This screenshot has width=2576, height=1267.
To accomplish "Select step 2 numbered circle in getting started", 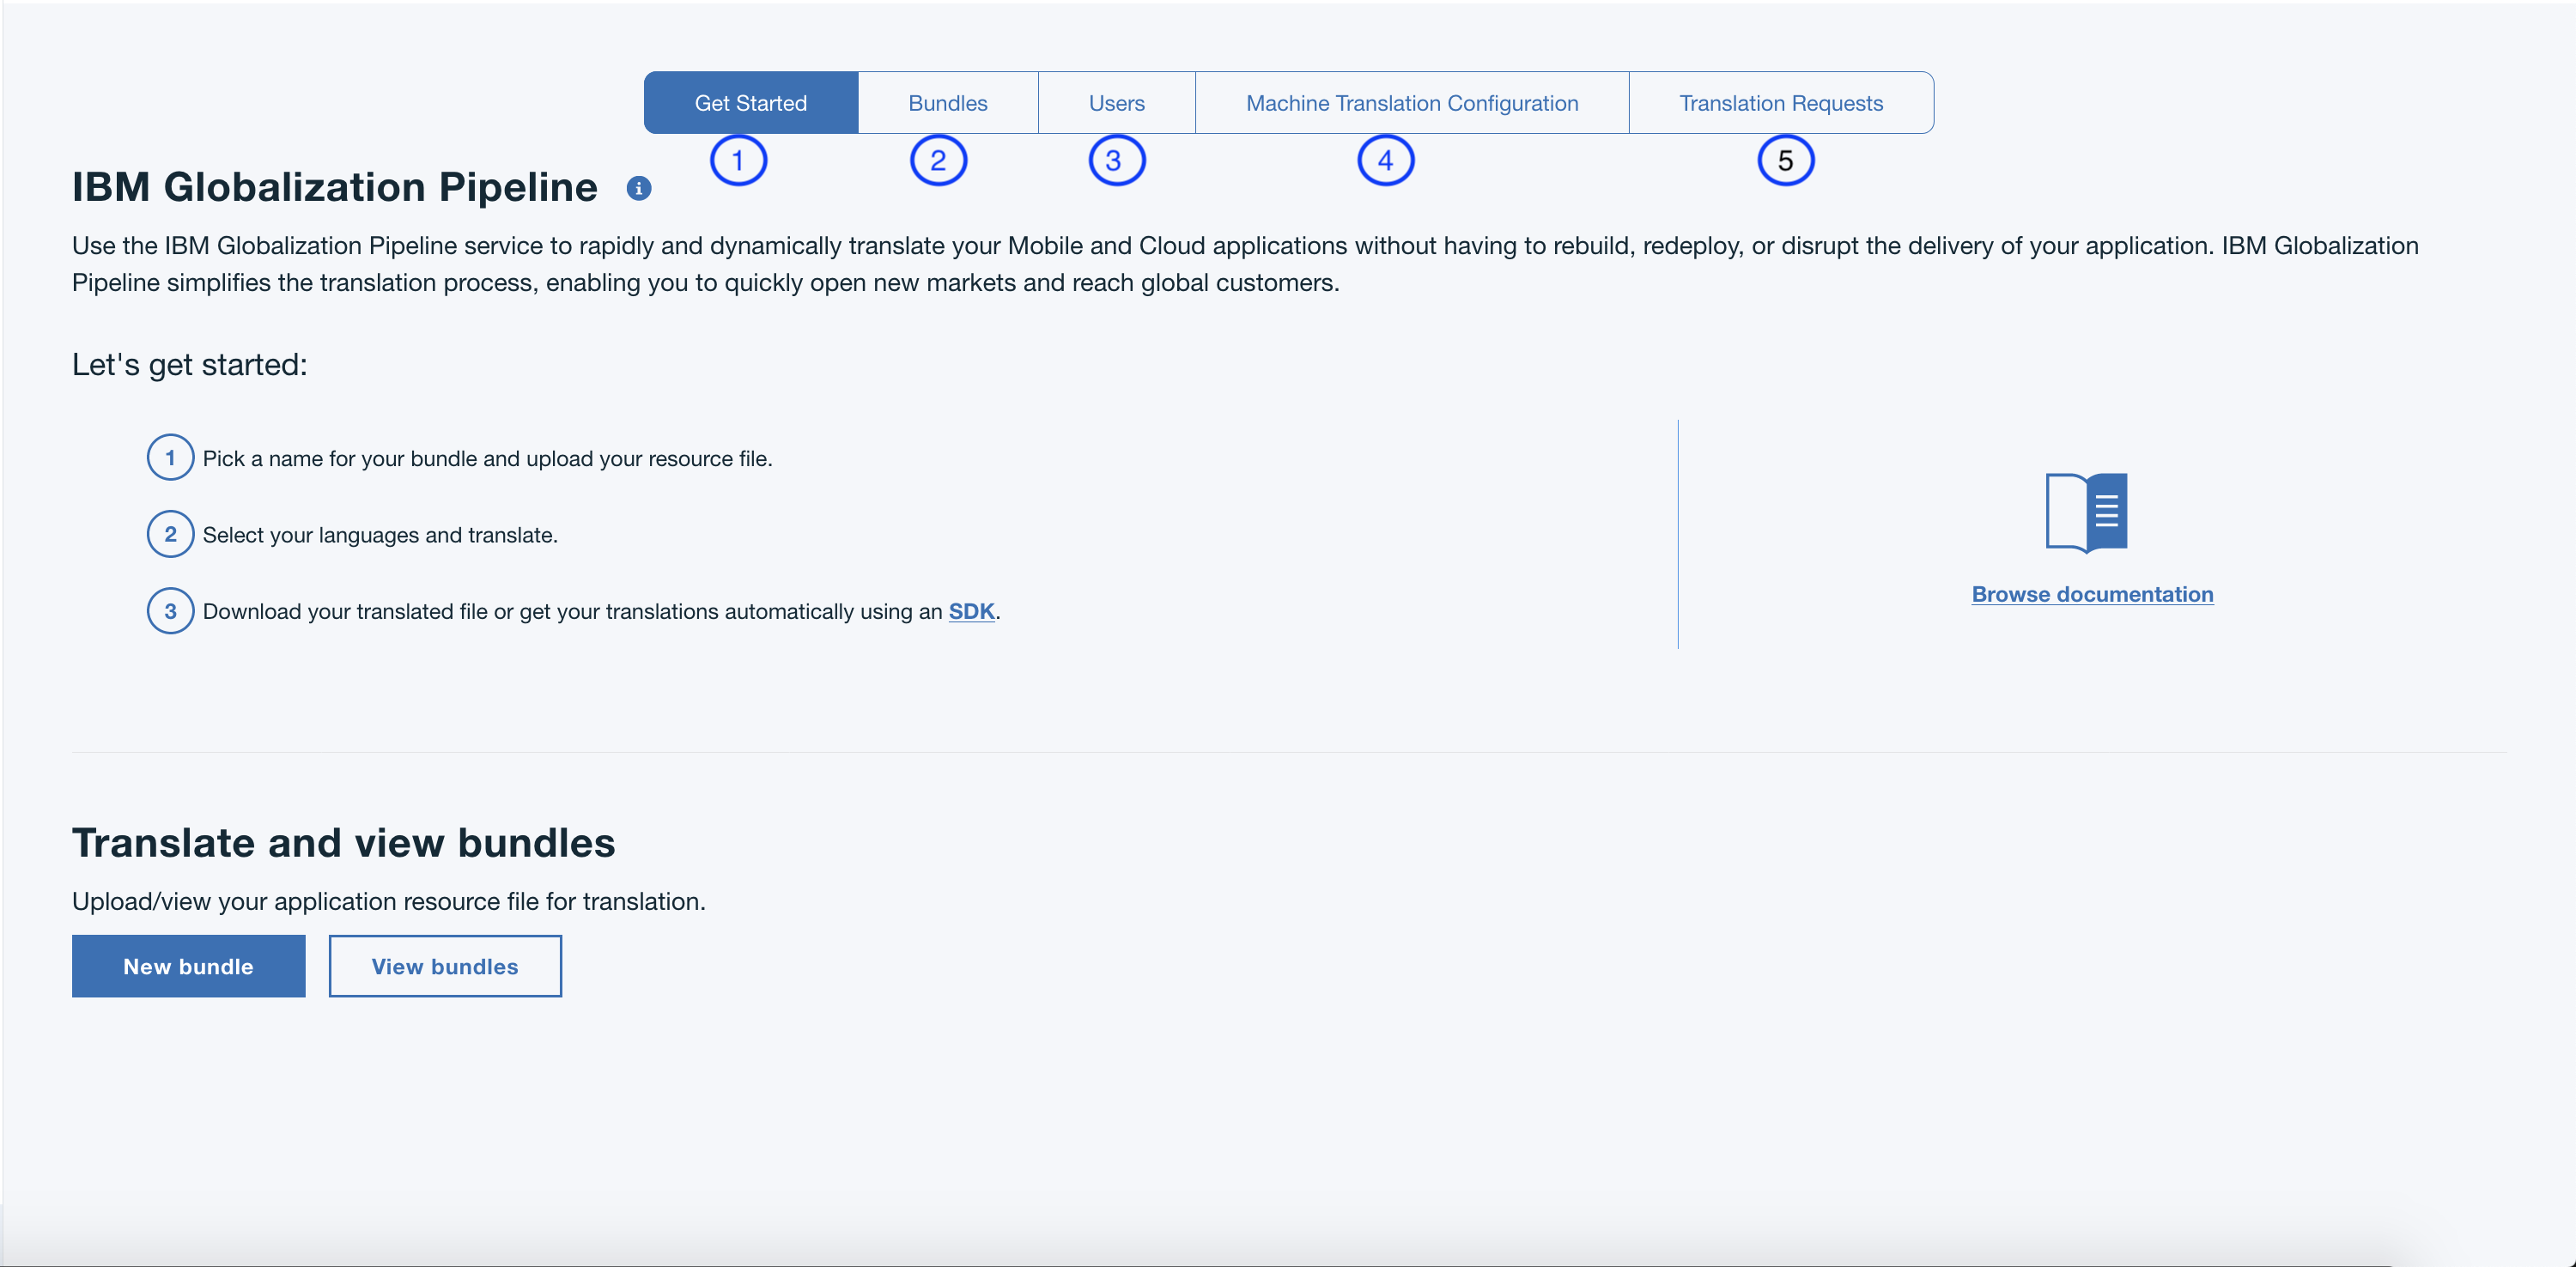I will pyautogui.click(x=169, y=534).
